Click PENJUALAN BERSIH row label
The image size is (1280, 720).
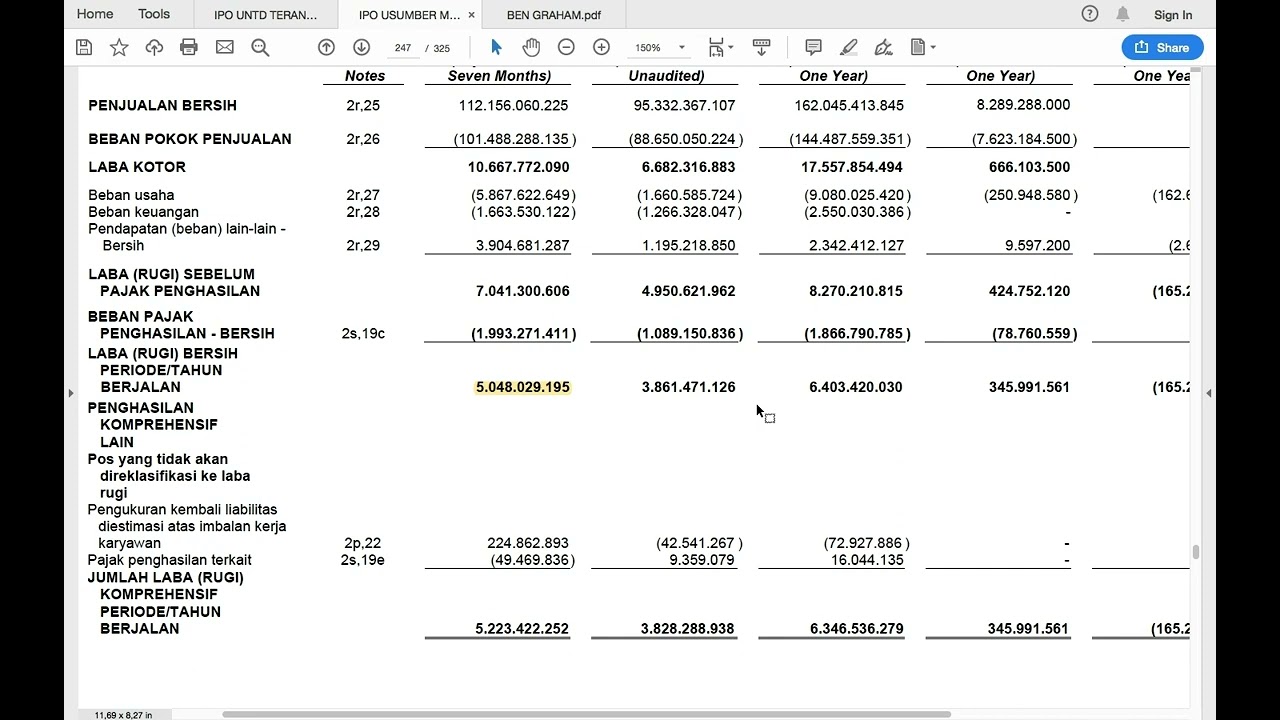click(x=162, y=105)
